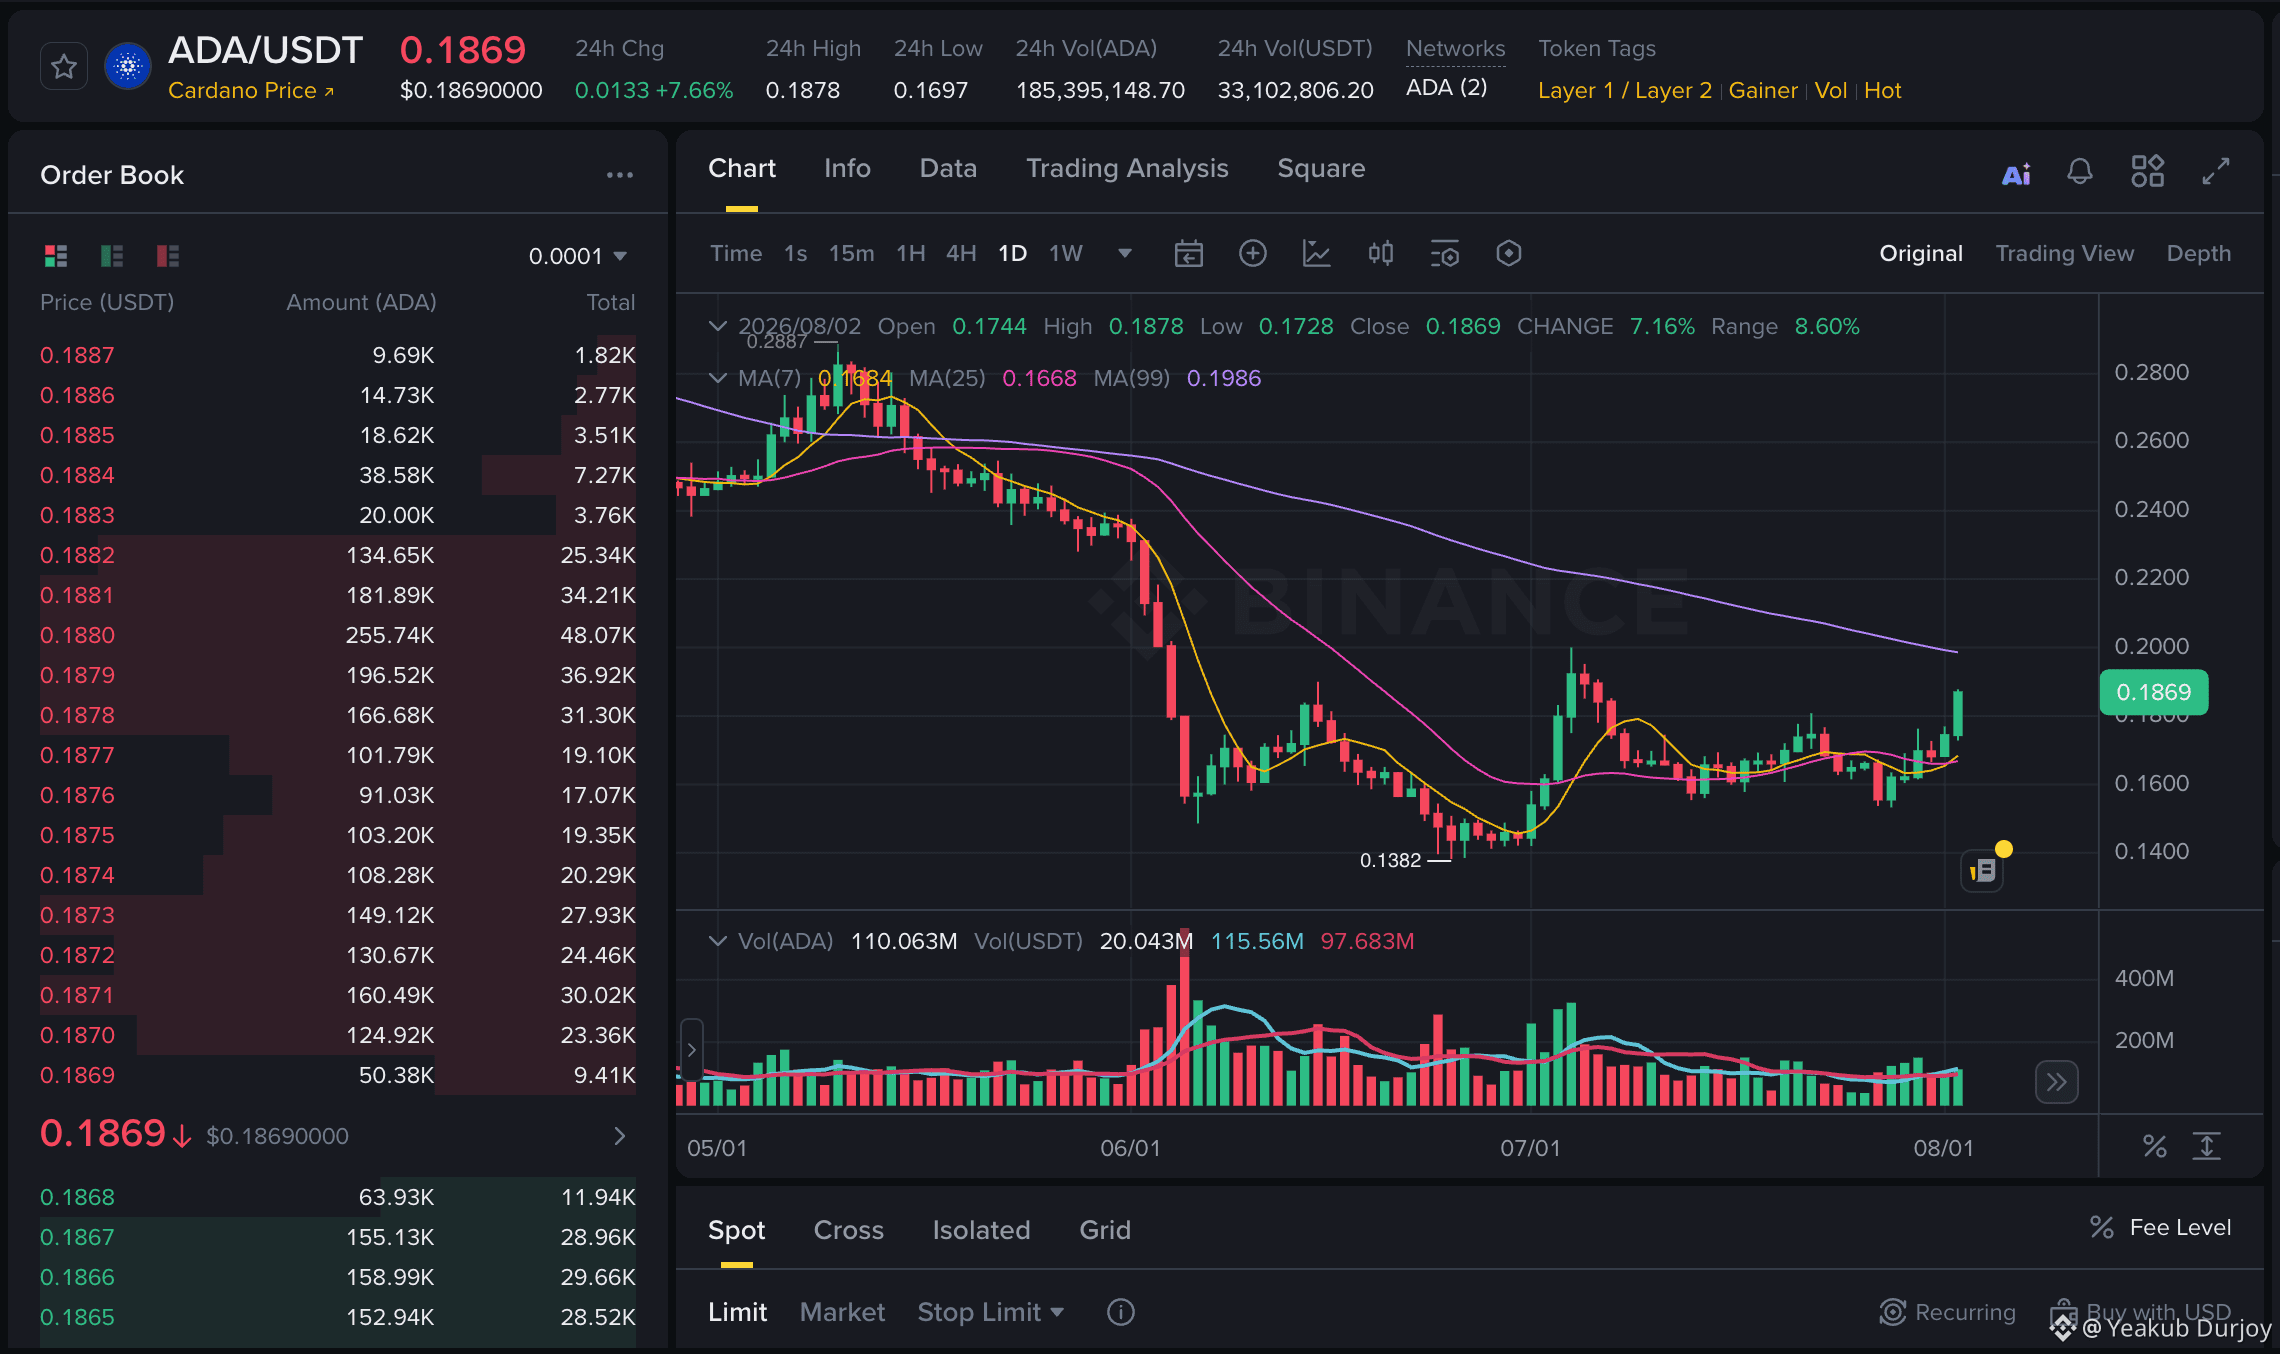
Task: Collapse the MA indicator row chevron
Action: (717, 378)
